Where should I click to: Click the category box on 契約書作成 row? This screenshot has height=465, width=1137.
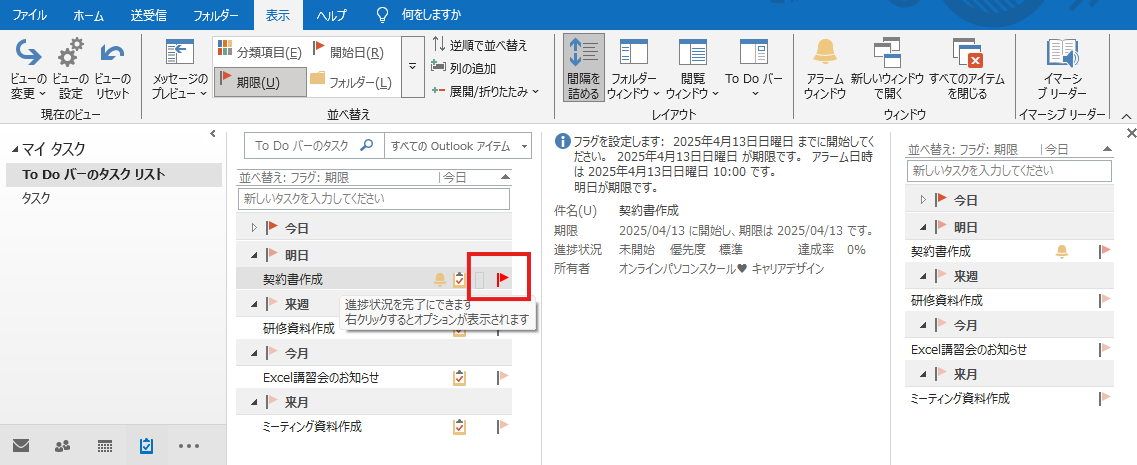click(x=479, y=279)
